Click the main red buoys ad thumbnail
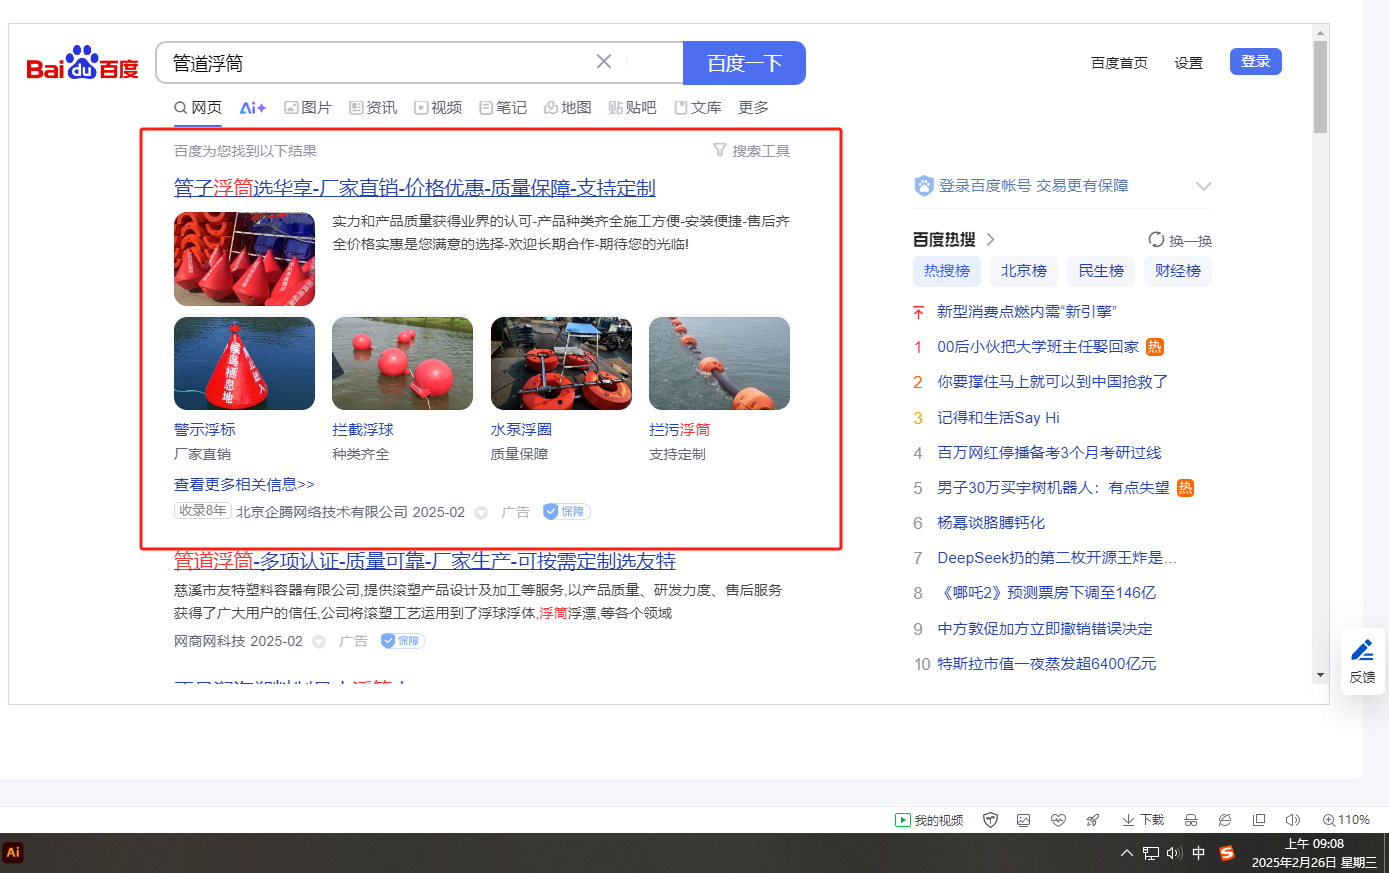 244,259
